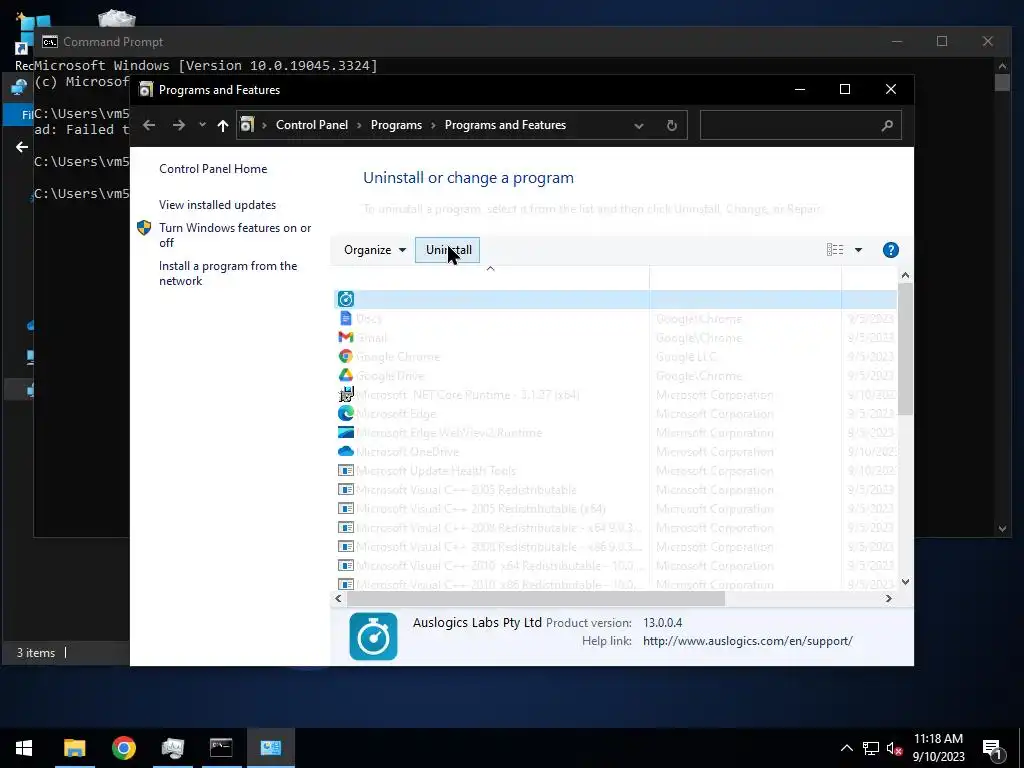Open Control Panel Home link
Image resolution: width=1024 pixels, height=768 pixels.
(213, 168)
